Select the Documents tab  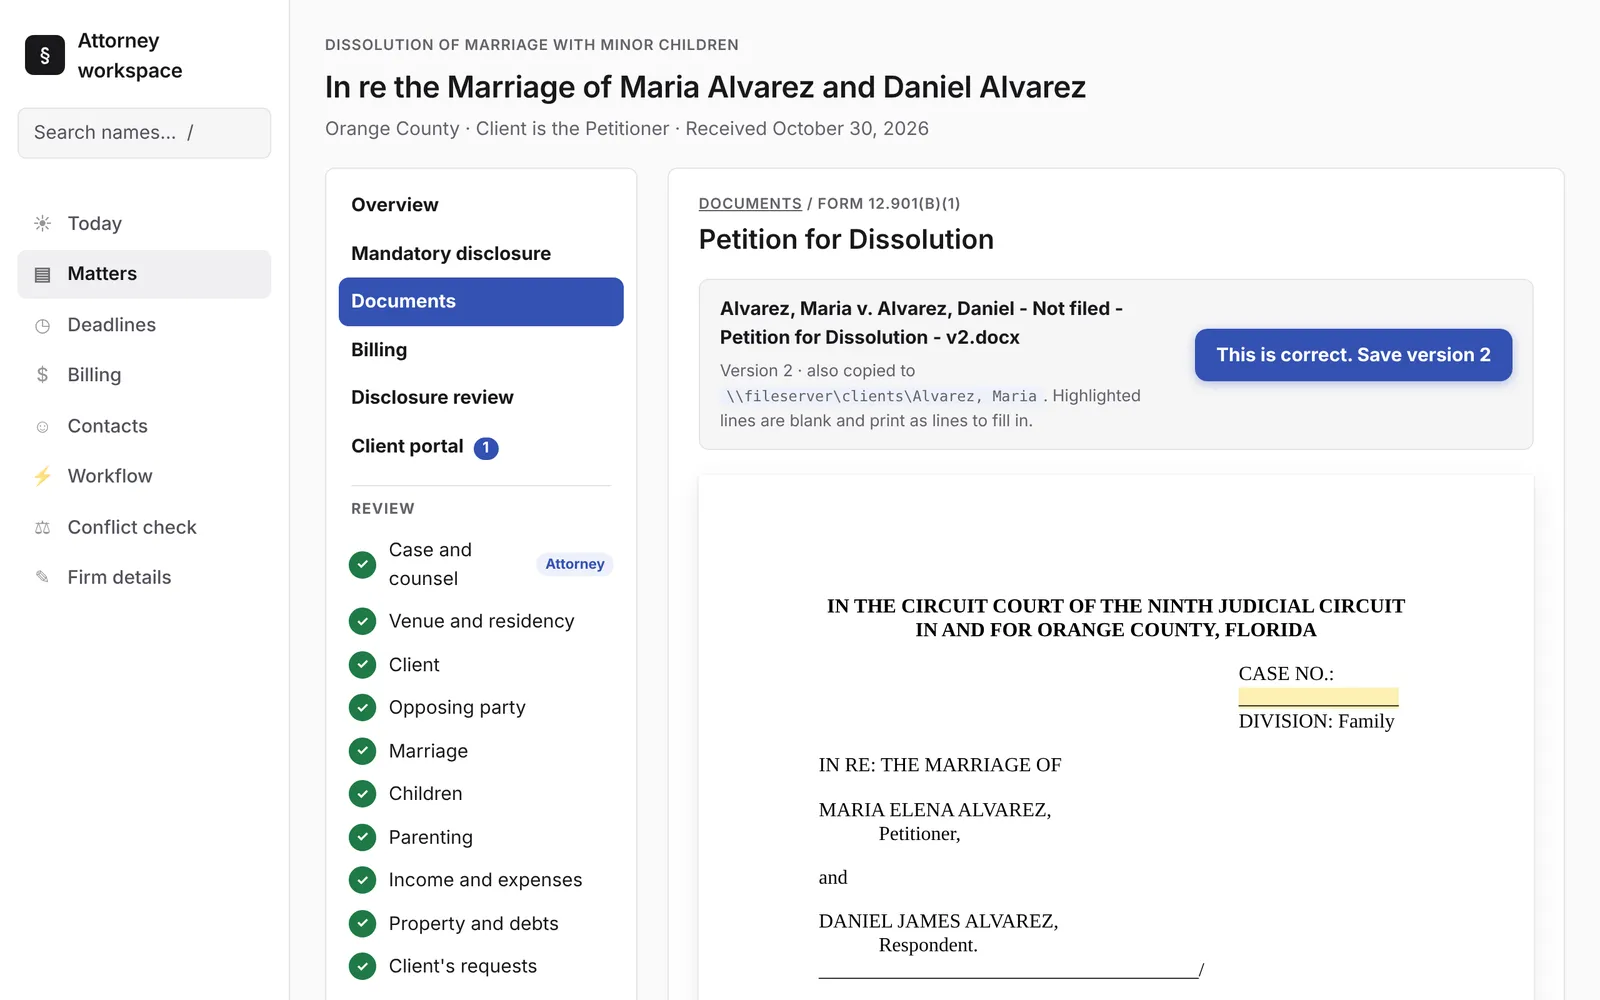(481, 301)
